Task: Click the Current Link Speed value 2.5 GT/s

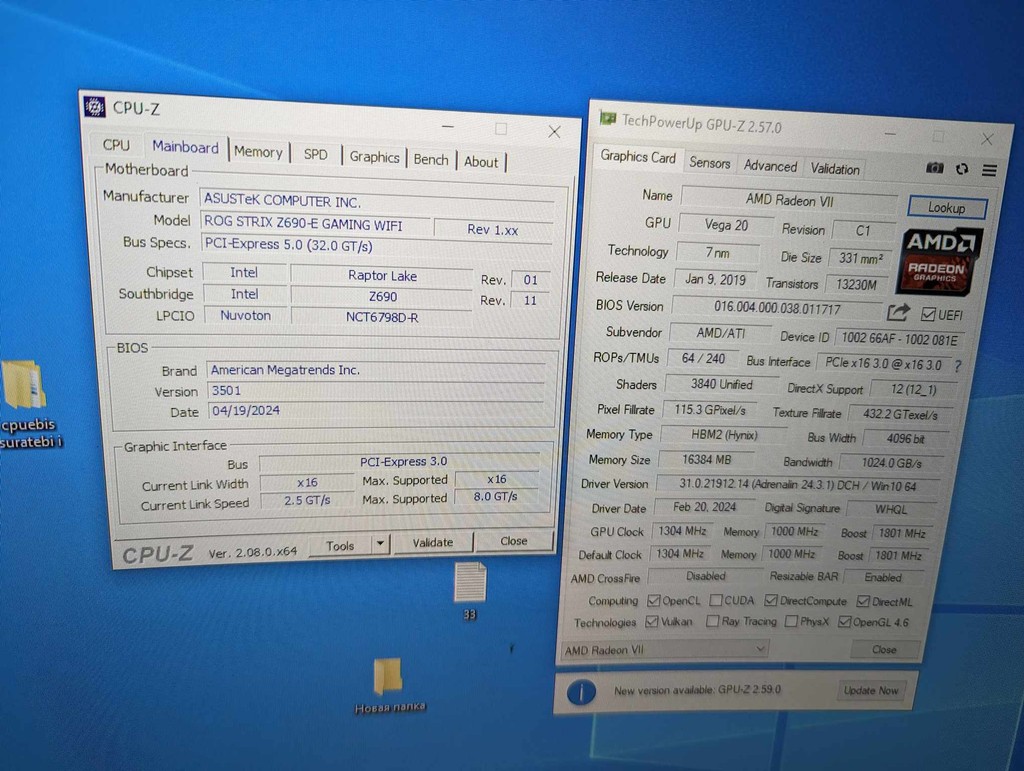Action: (307, 501)
